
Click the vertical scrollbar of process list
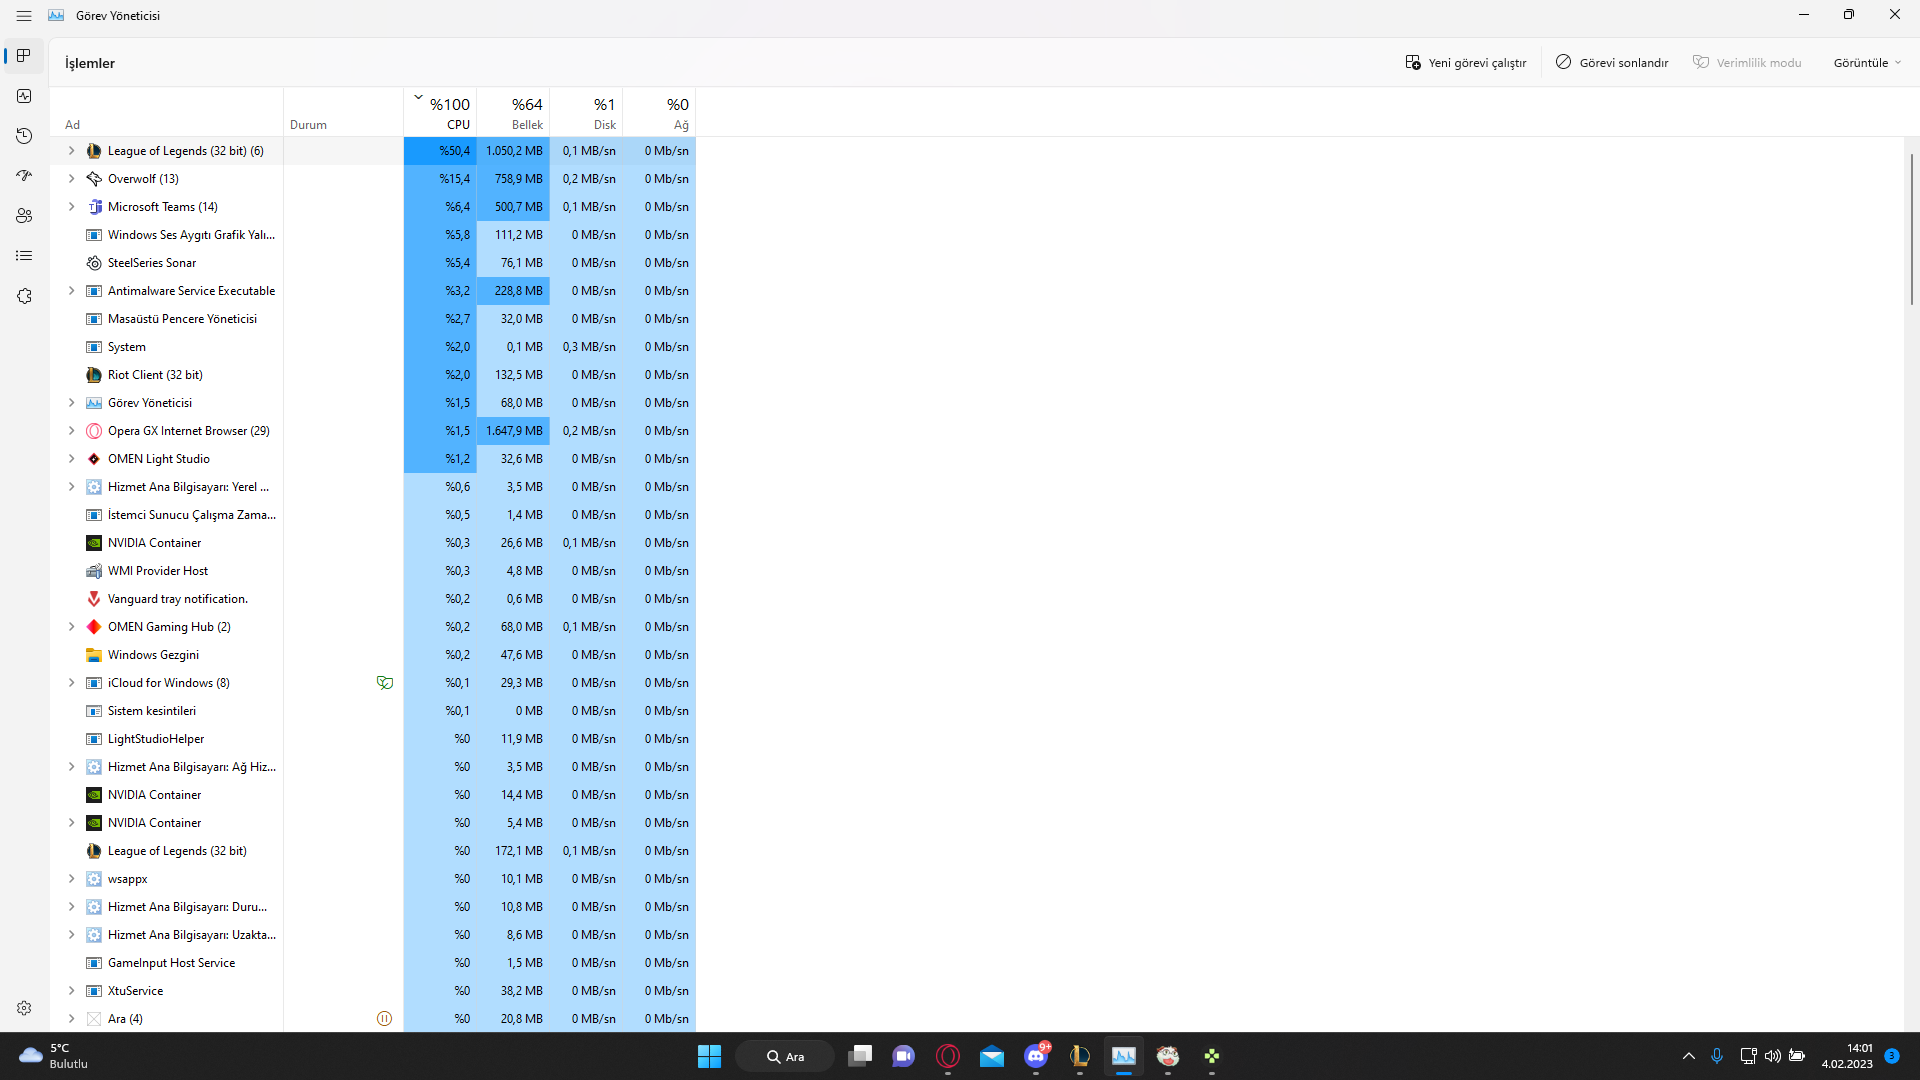click(1911, 230)
